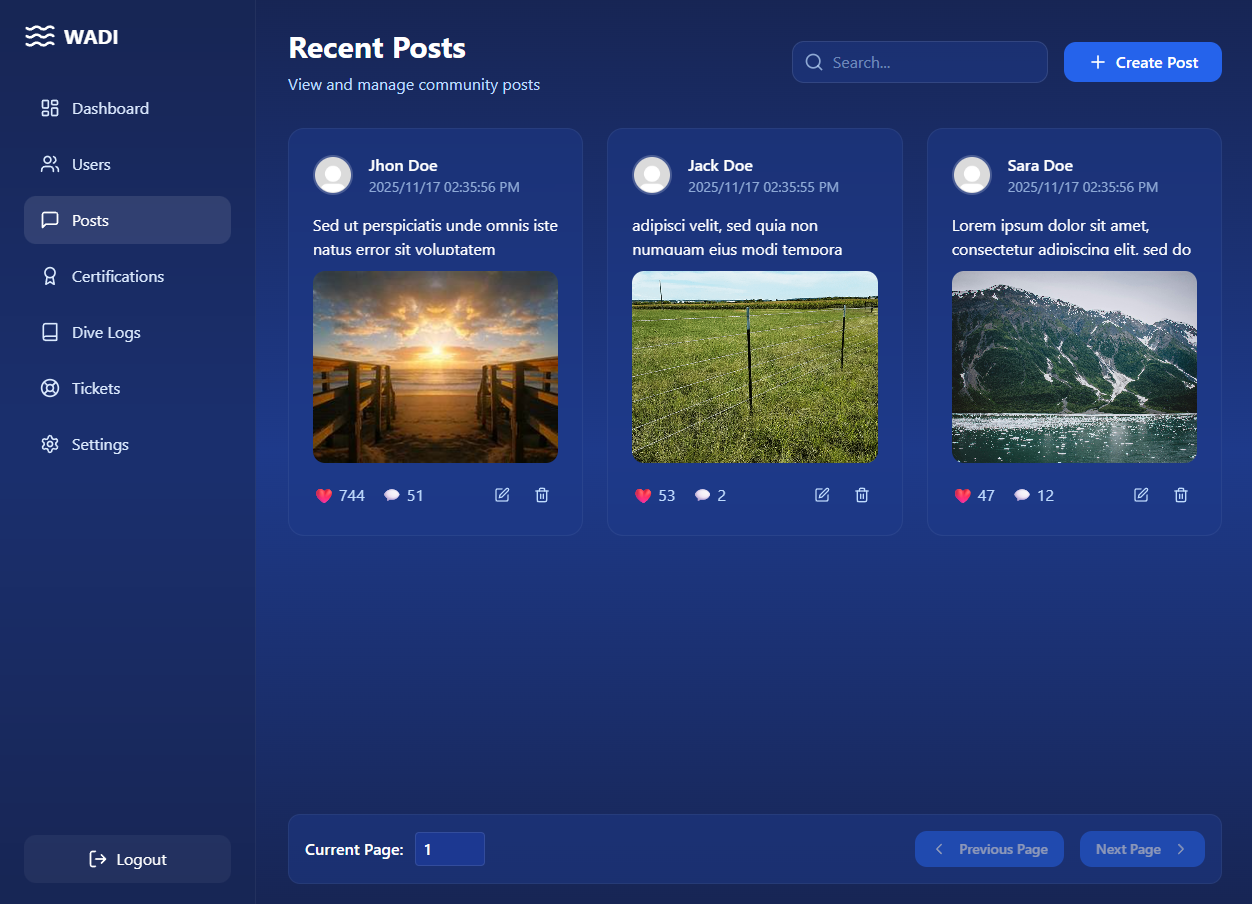Viewport: 1252px width, 904px height.
Task: Like Jhon Doe's post with heart icon
Action: point(324,496)
